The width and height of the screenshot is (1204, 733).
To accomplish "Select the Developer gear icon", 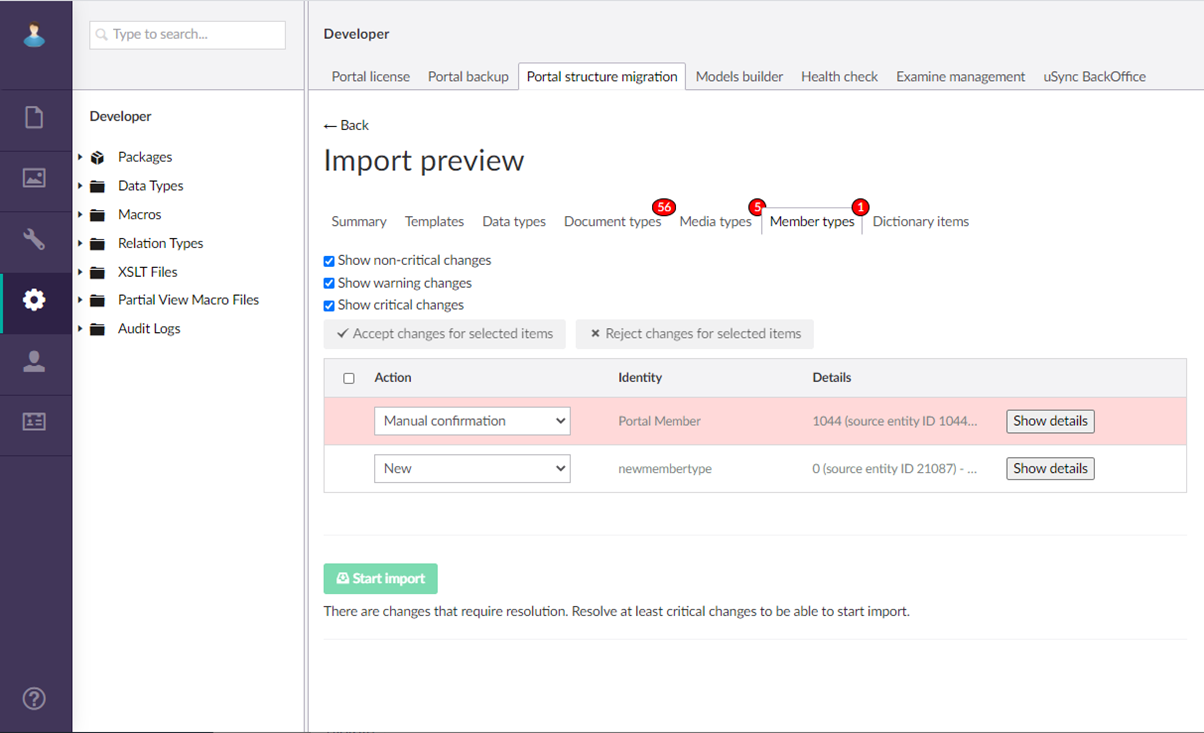I will pyautogui.click(x=35, y=300).
